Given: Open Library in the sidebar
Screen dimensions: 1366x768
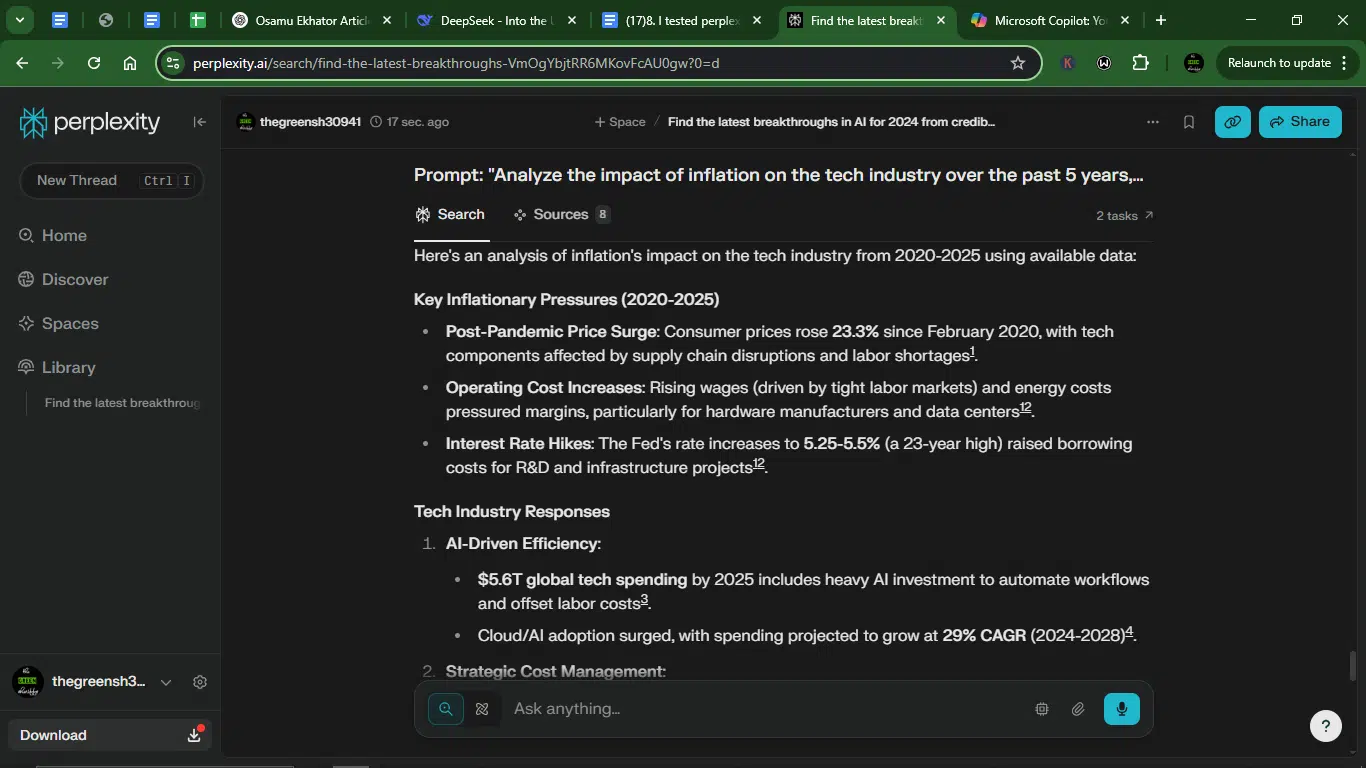Looking at the screenshot, I should (x=57, y=368).
